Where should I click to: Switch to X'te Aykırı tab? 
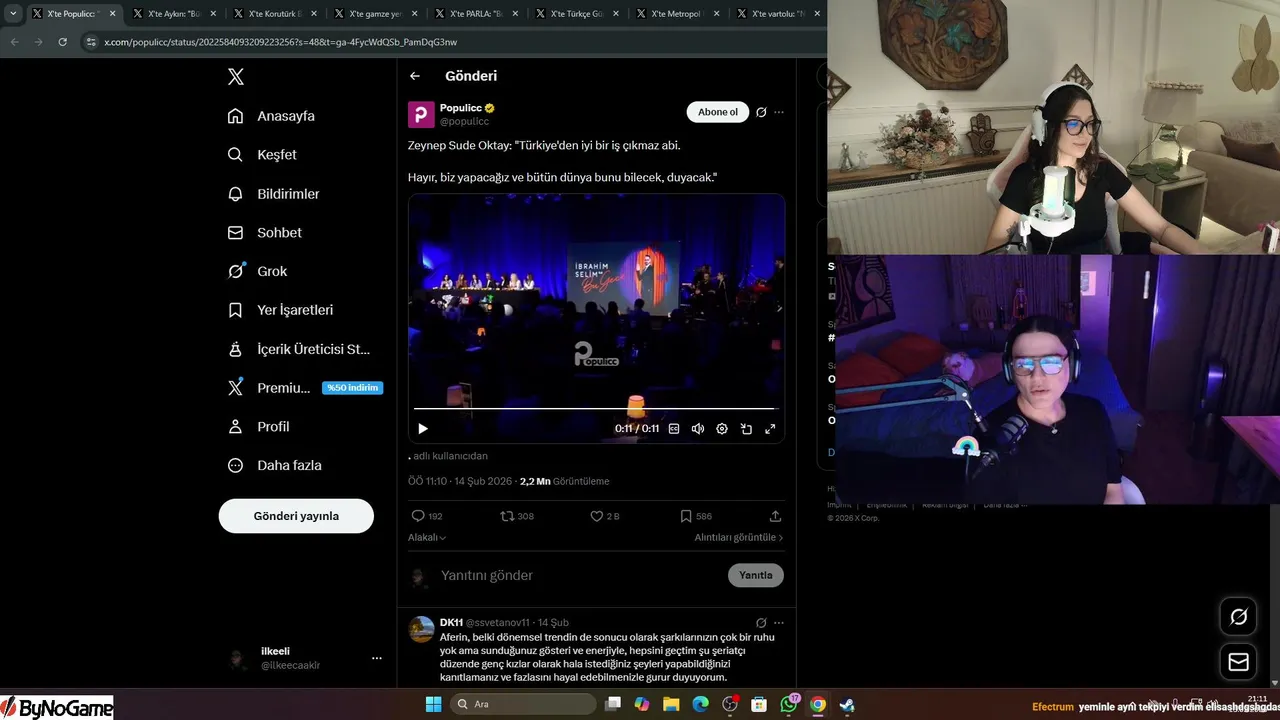pyautogui.click(x=173, y=14)
